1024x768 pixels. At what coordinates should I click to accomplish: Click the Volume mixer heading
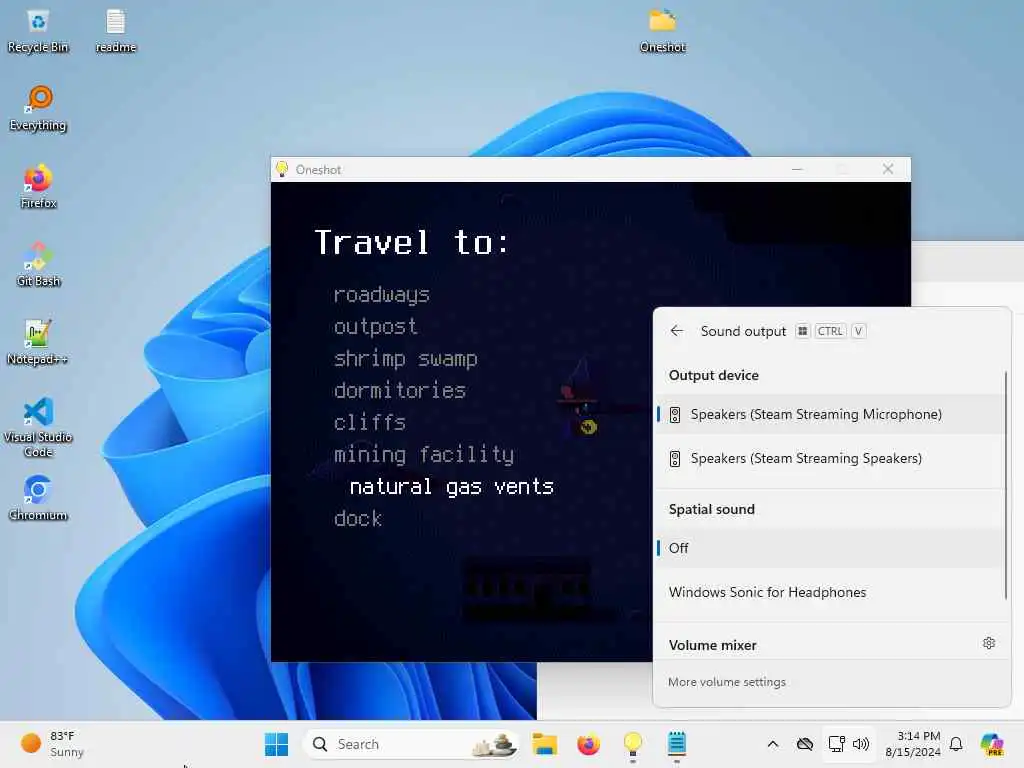712,645
